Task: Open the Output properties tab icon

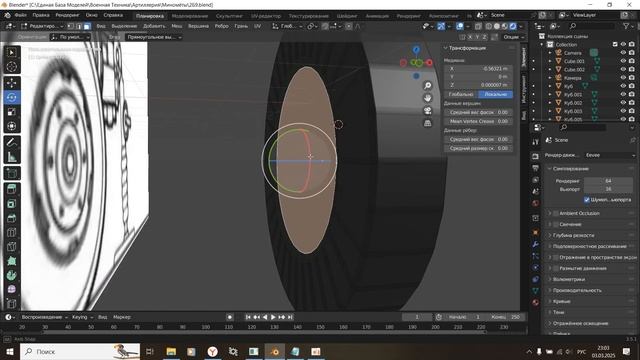Action: (536, 168)
